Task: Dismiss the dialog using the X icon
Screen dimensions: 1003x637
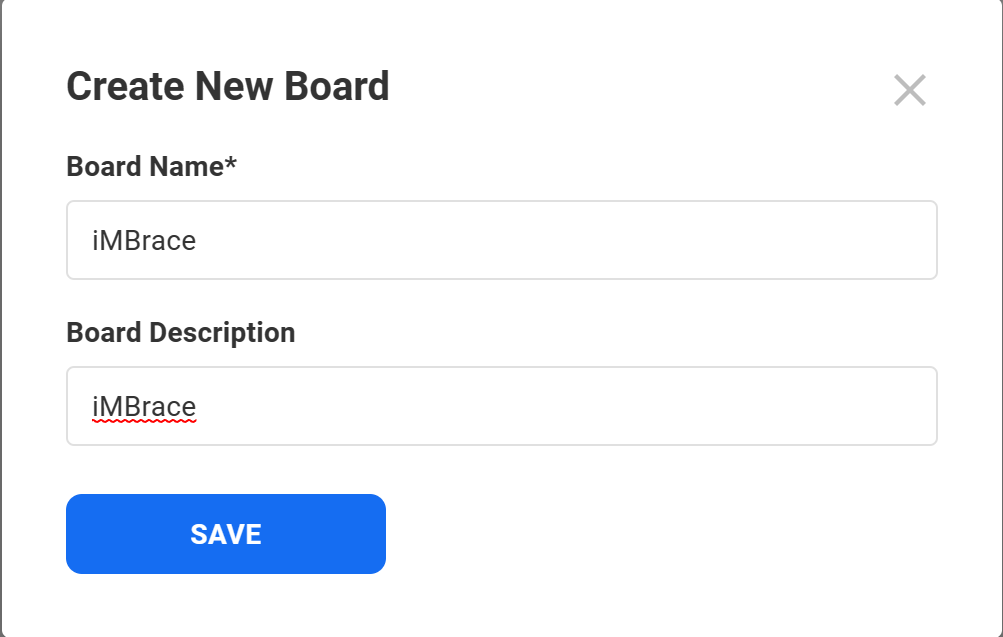Action: (x=909, y=90)
